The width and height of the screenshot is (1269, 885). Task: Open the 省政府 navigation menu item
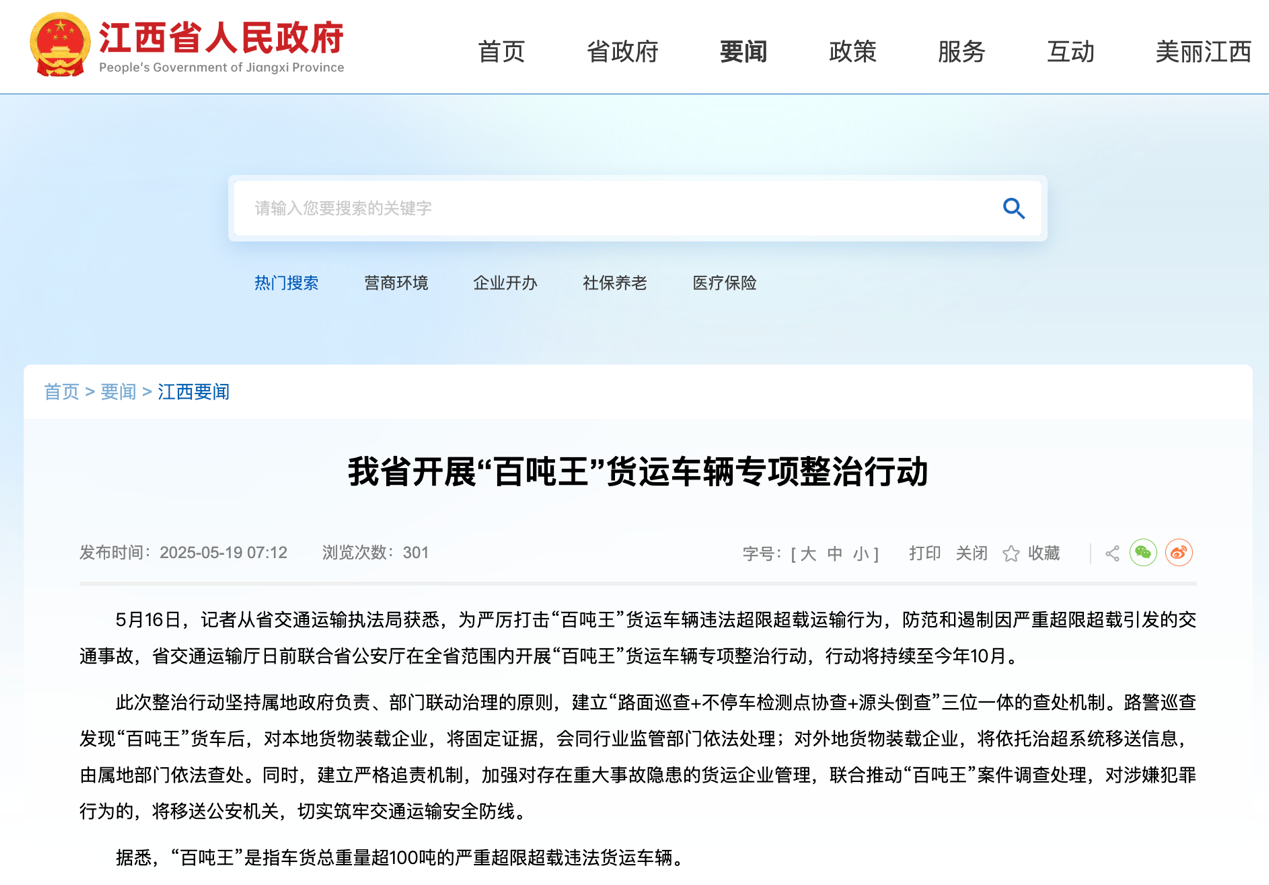tap(621, 53)
